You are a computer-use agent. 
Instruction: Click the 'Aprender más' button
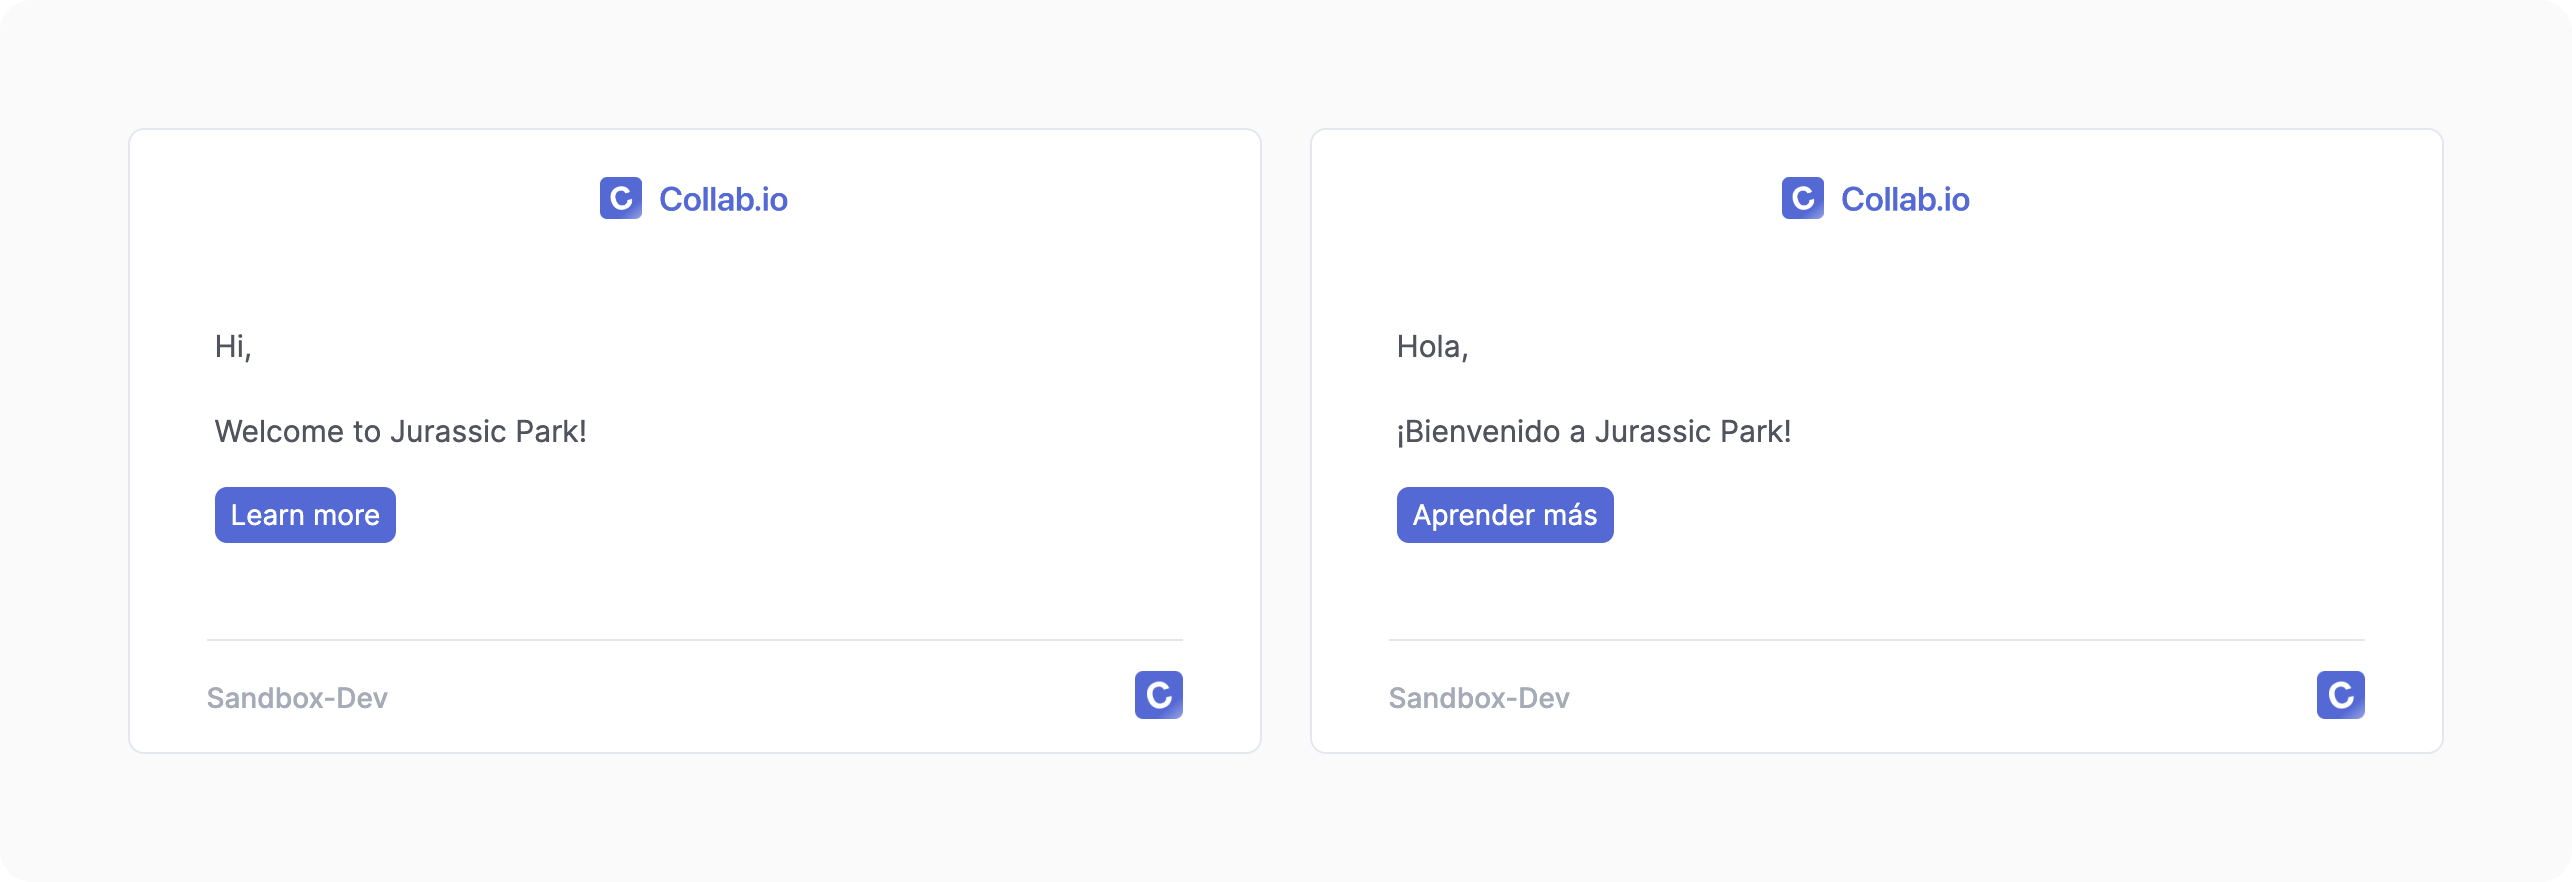(1504, 514)
